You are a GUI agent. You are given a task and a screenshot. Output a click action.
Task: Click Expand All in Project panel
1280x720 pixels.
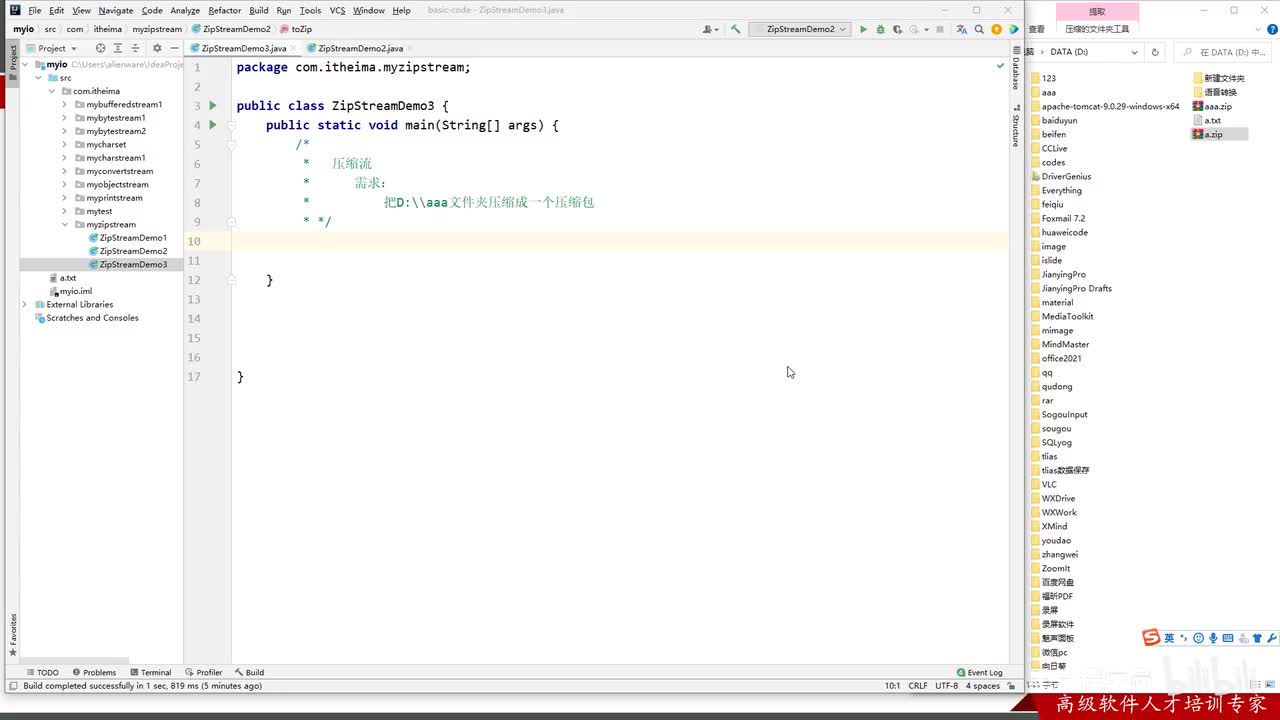[118, 48]
